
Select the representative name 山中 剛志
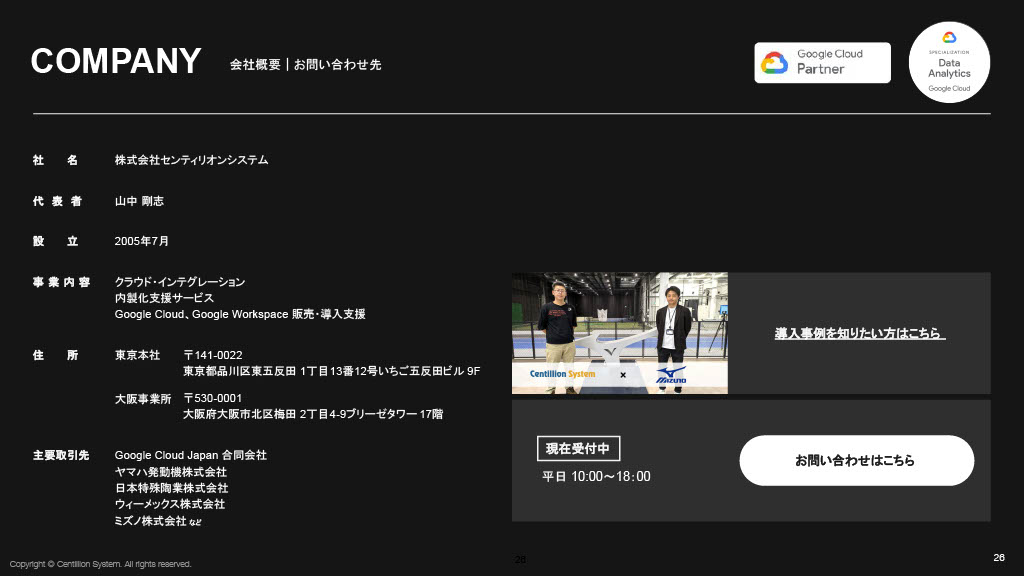click(139, 201)
